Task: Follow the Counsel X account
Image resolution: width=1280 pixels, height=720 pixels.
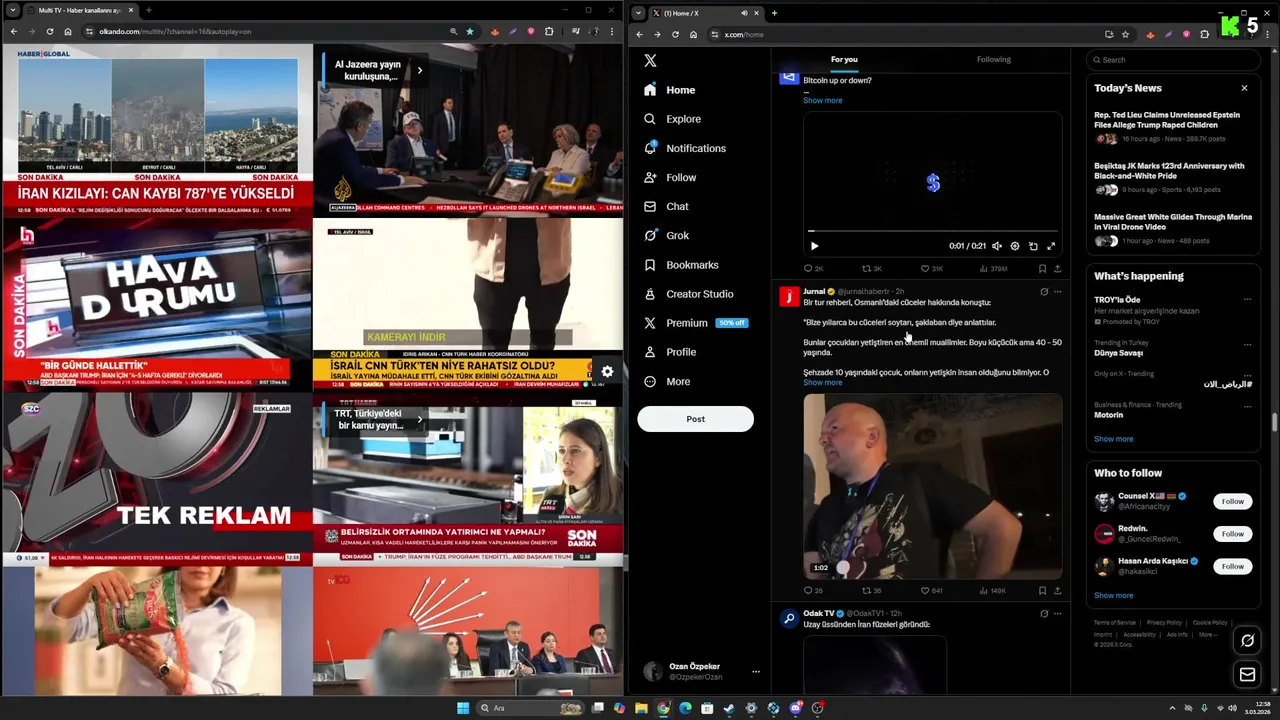Action: [1232, 501]
